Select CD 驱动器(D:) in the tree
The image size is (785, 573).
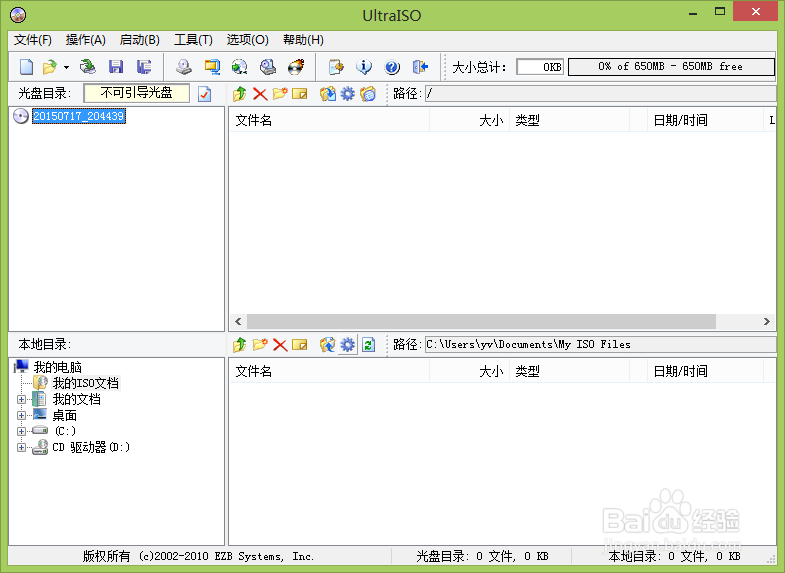(91, 447)
